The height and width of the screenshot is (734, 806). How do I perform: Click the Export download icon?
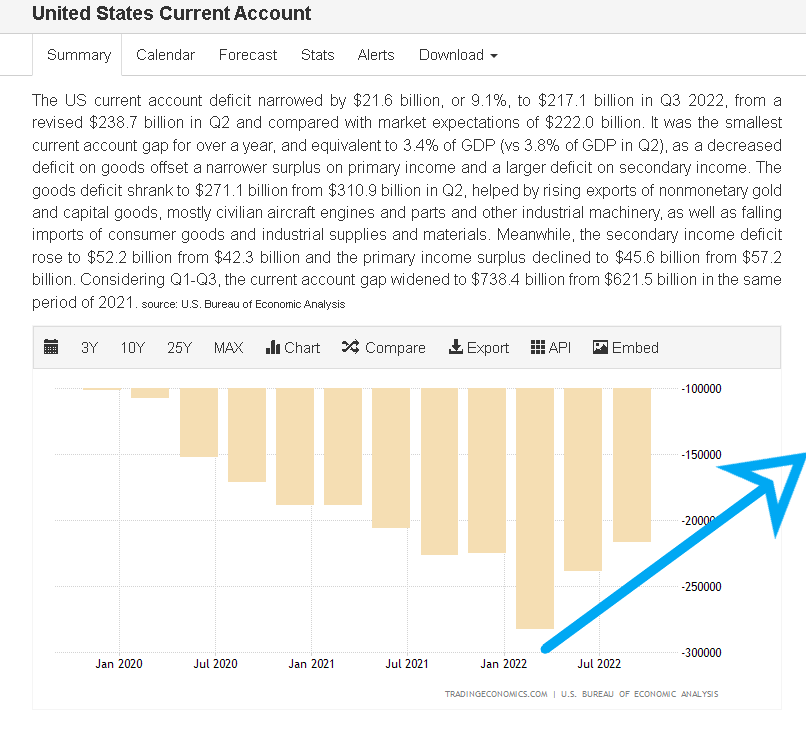pos(456,348)
